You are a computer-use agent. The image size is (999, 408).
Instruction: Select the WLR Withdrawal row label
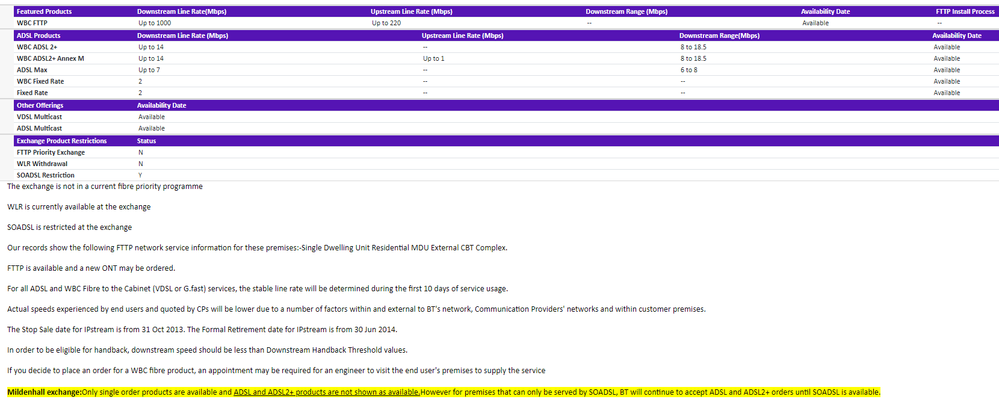click(x=41, y=163)
